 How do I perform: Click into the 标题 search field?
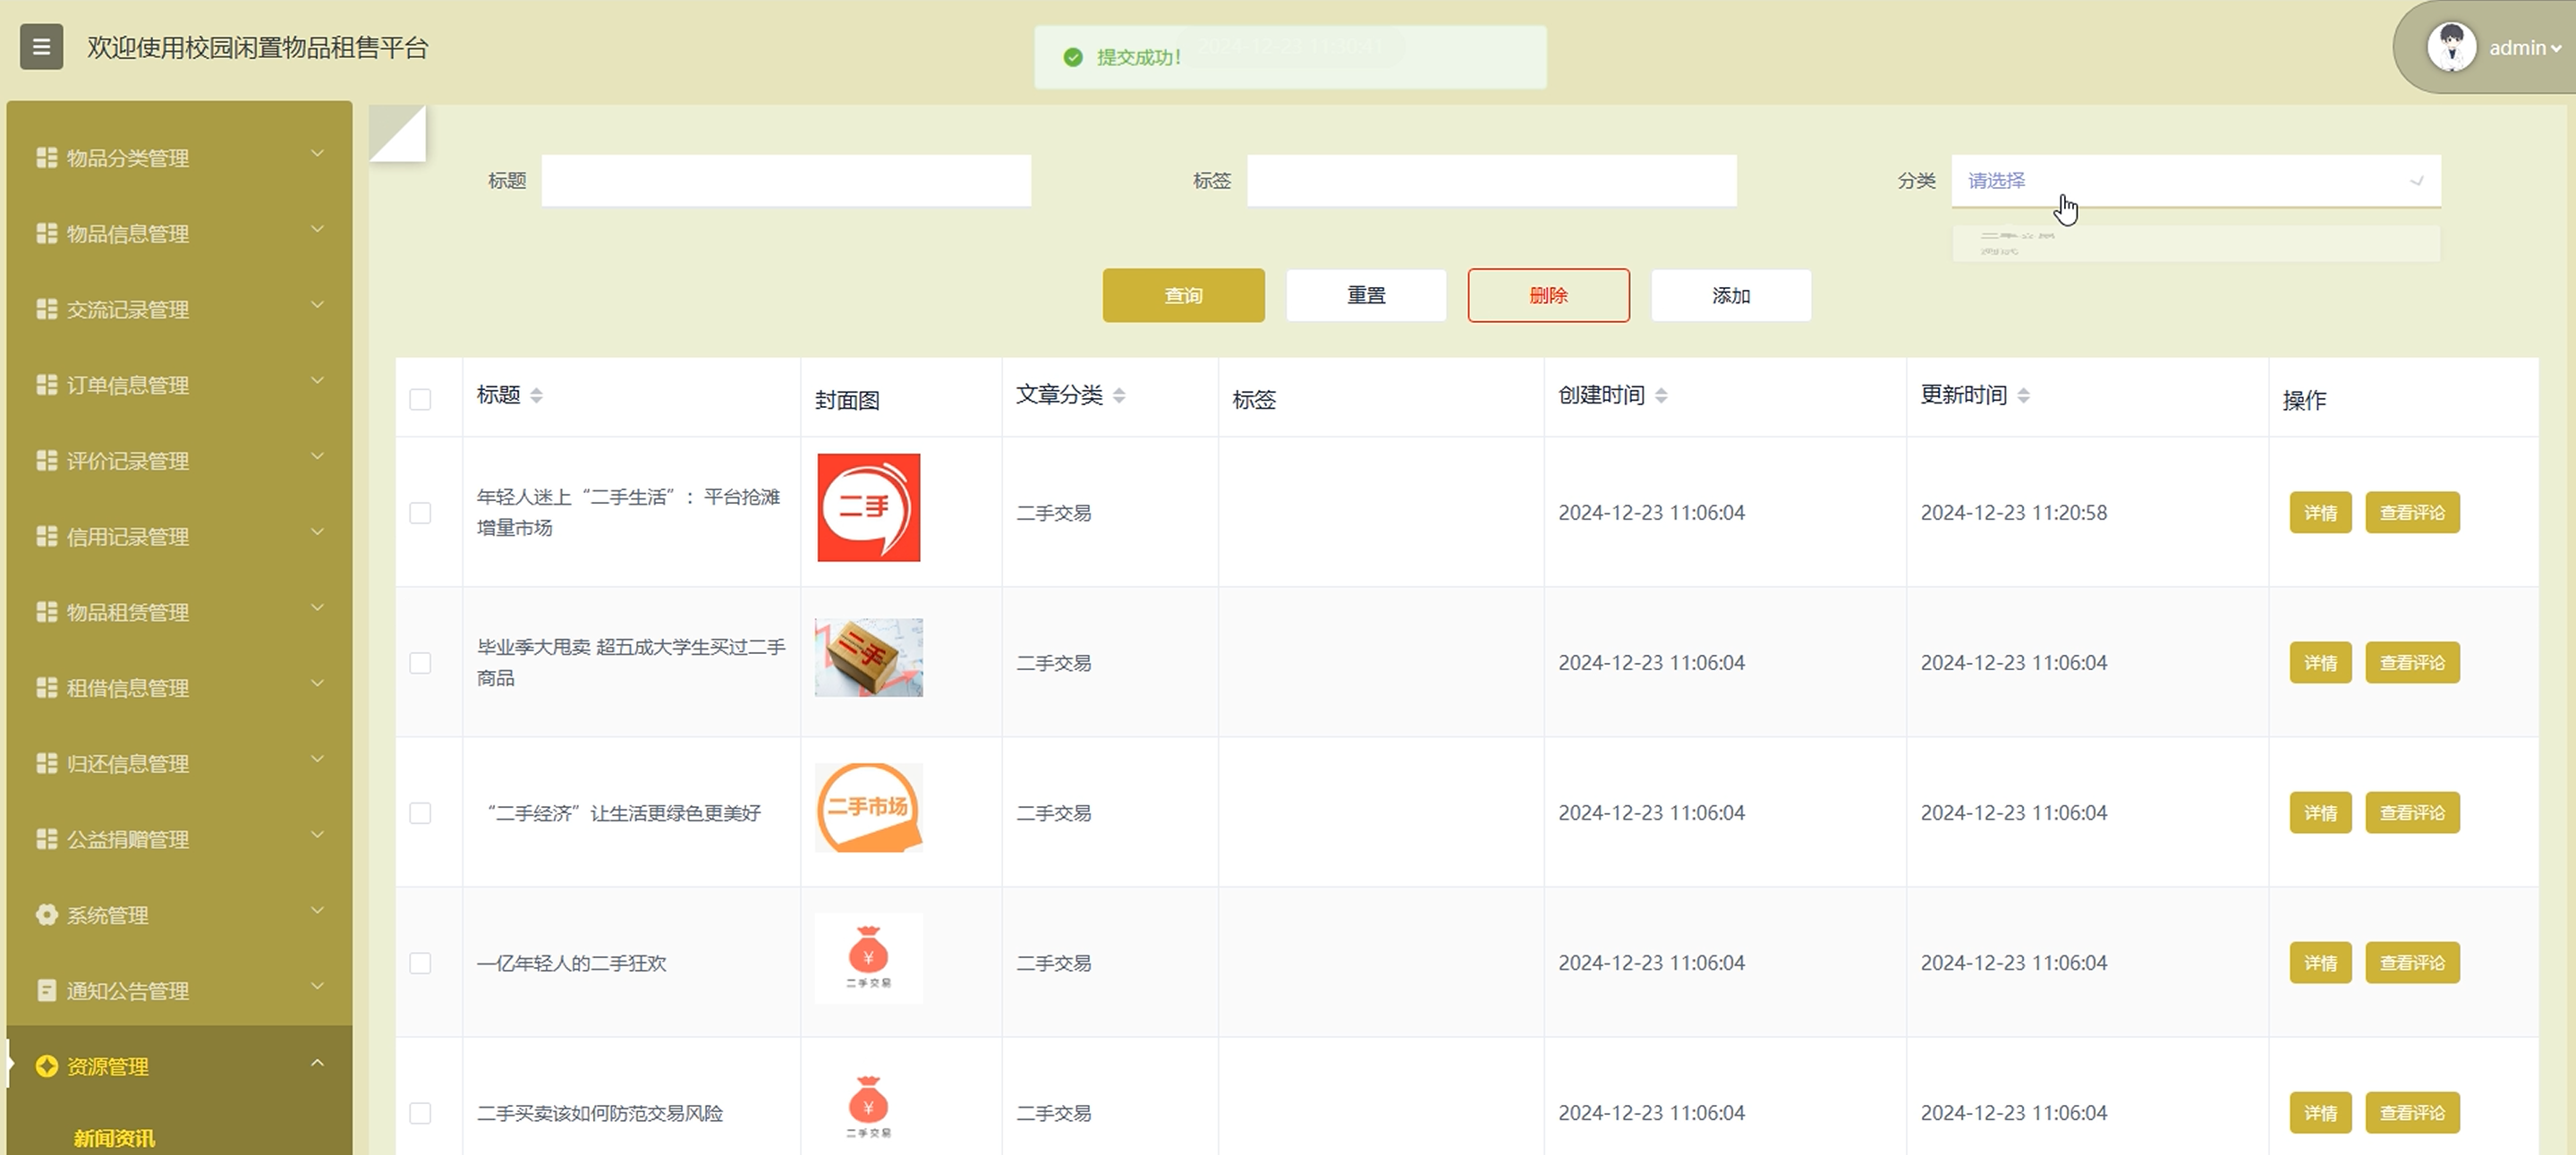click(x=786, y=181)
